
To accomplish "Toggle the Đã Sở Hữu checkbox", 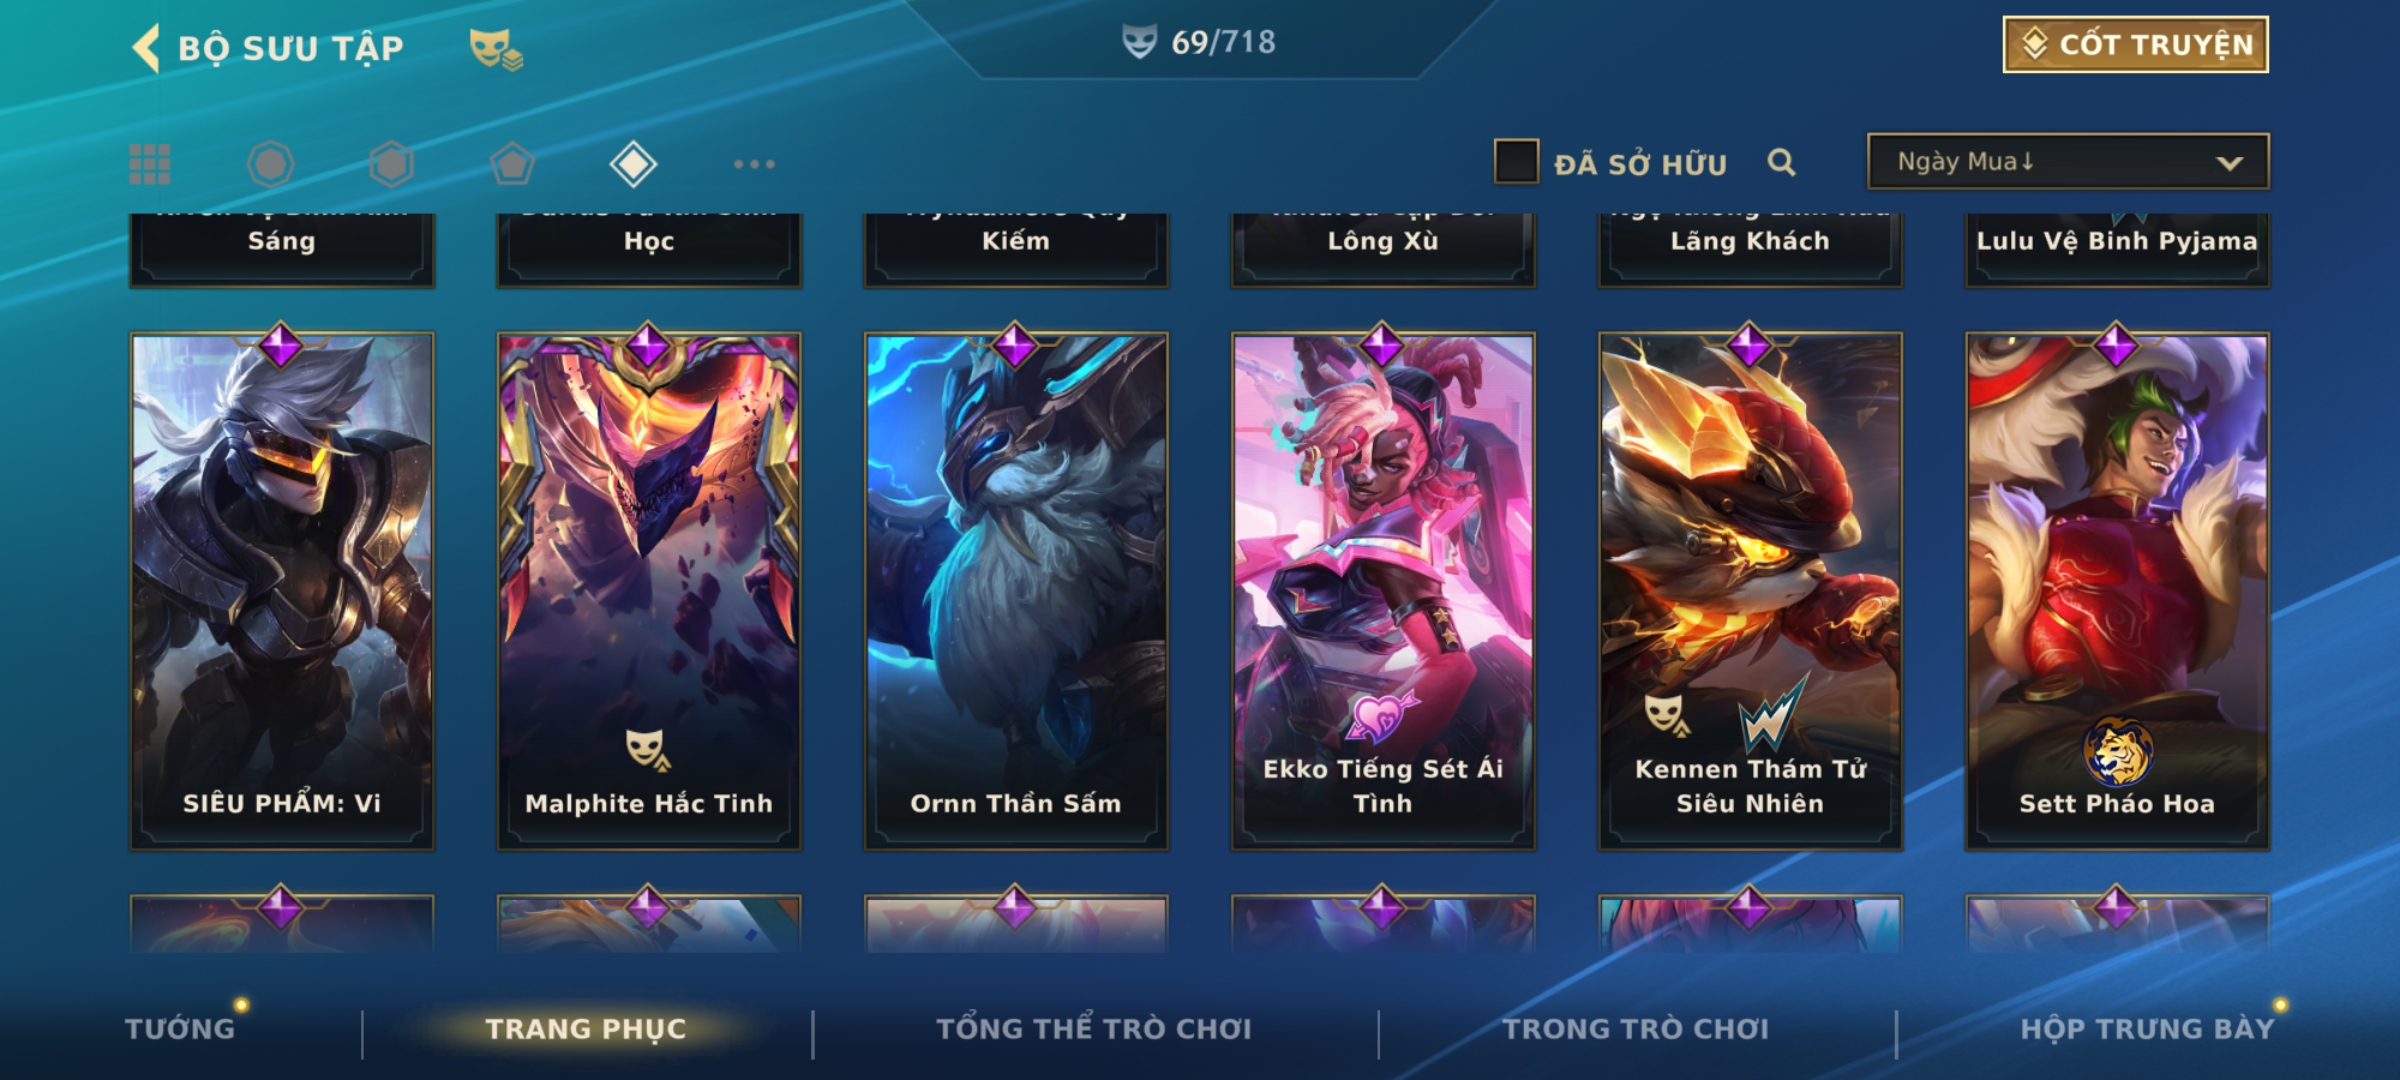I will (1516, 162).
